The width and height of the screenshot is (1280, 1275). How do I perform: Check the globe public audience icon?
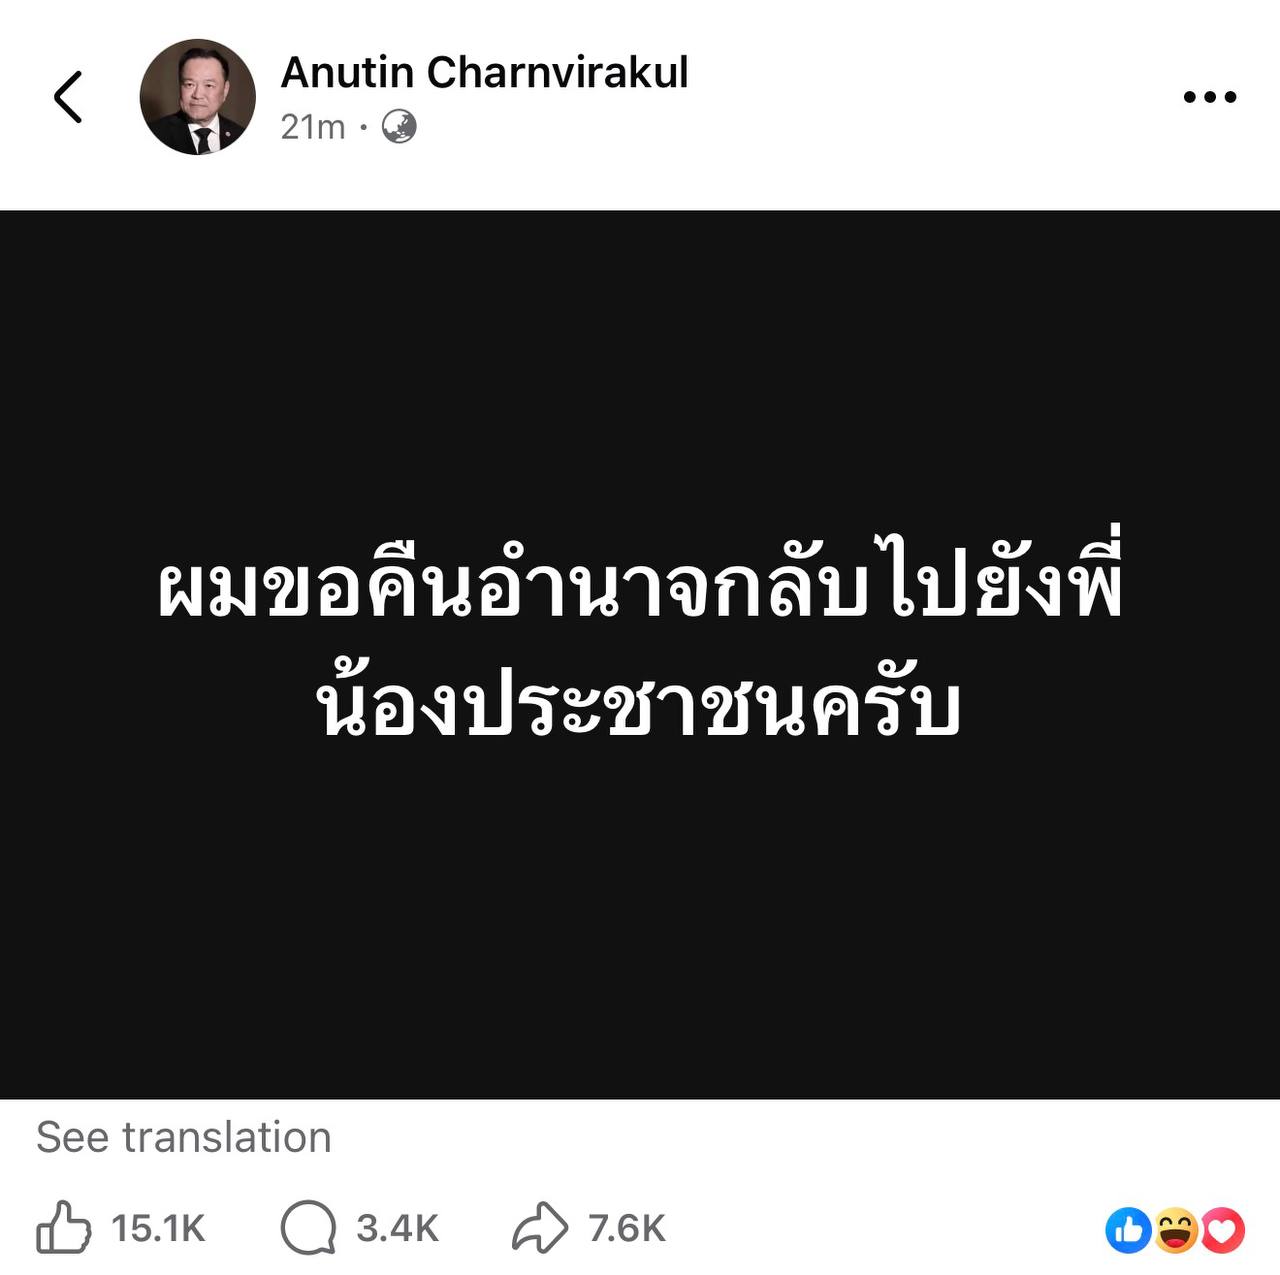tap(399, 127)
